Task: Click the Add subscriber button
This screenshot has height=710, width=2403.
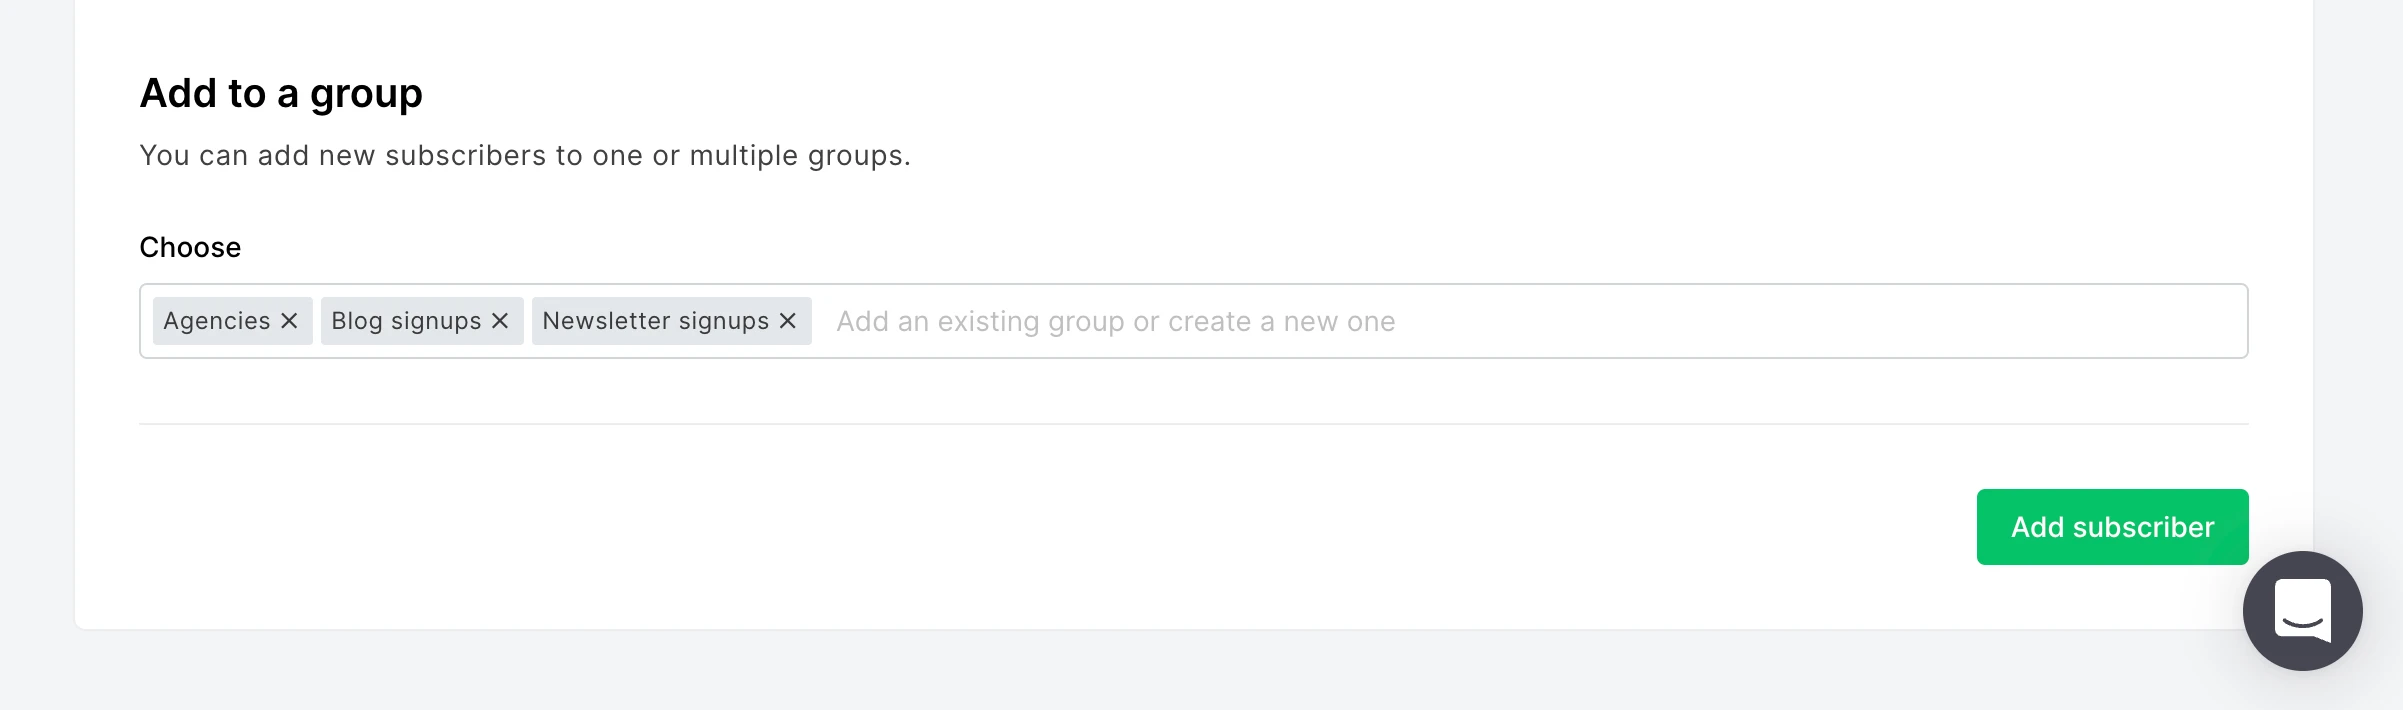Action: pos(2112,527)
